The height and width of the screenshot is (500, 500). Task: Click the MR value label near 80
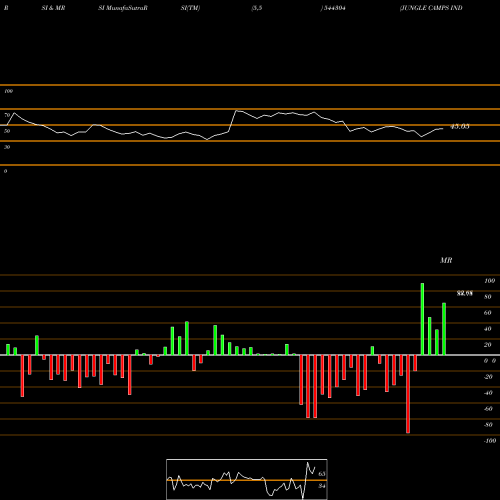click(465, 293)
